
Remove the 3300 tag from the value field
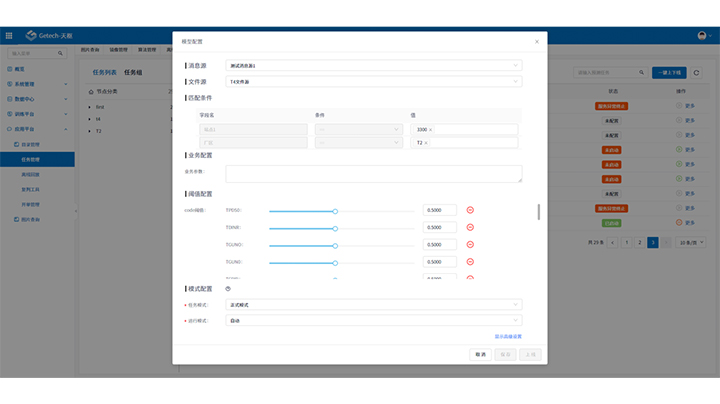(431, 130)
